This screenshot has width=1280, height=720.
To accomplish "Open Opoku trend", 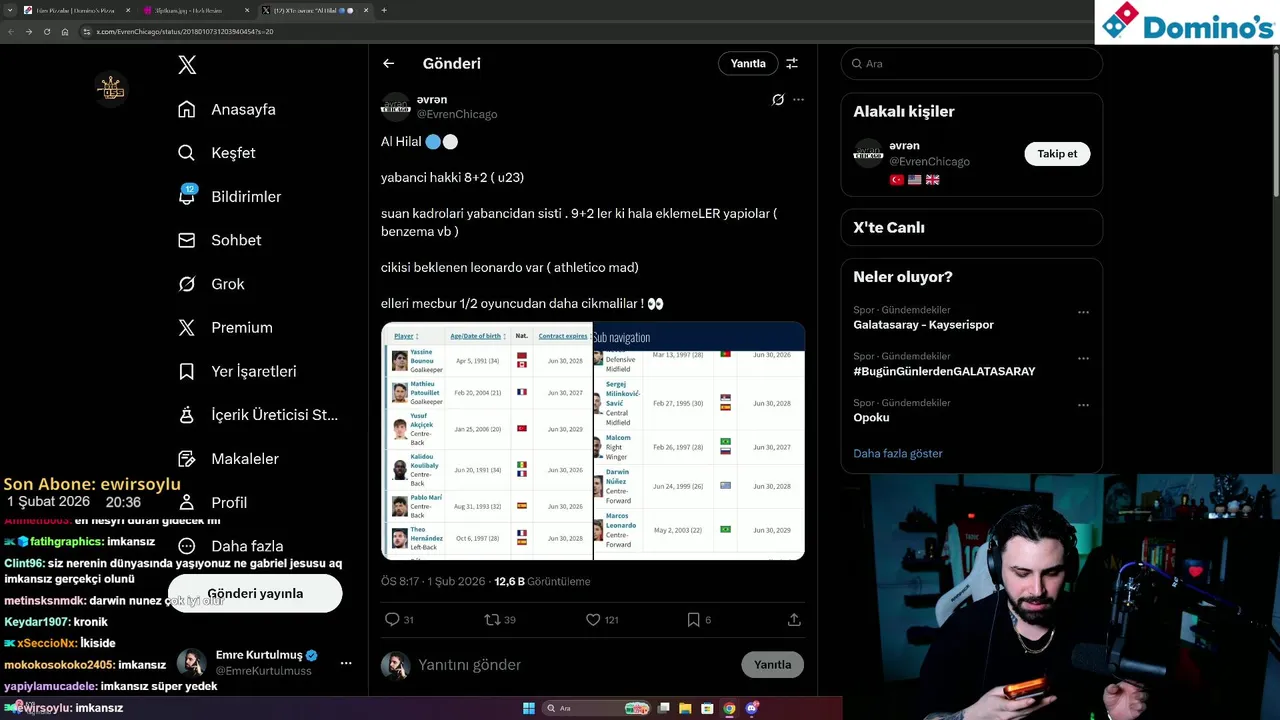I will click(x=871, y=417).
